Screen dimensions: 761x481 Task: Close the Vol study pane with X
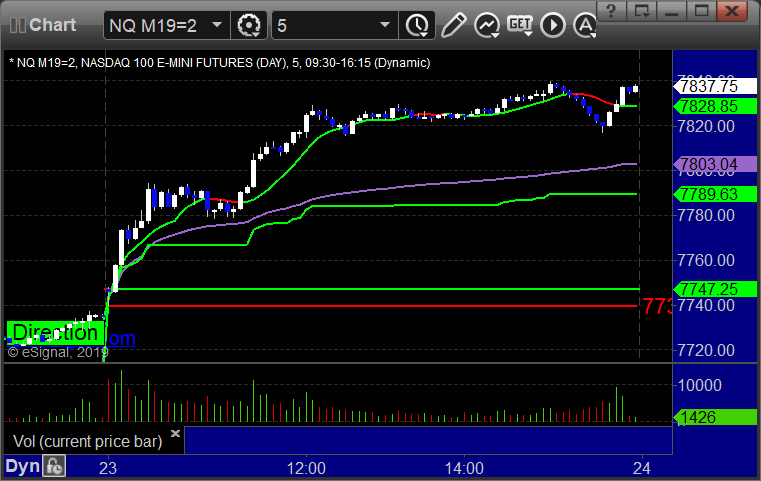tap(175, 433)
